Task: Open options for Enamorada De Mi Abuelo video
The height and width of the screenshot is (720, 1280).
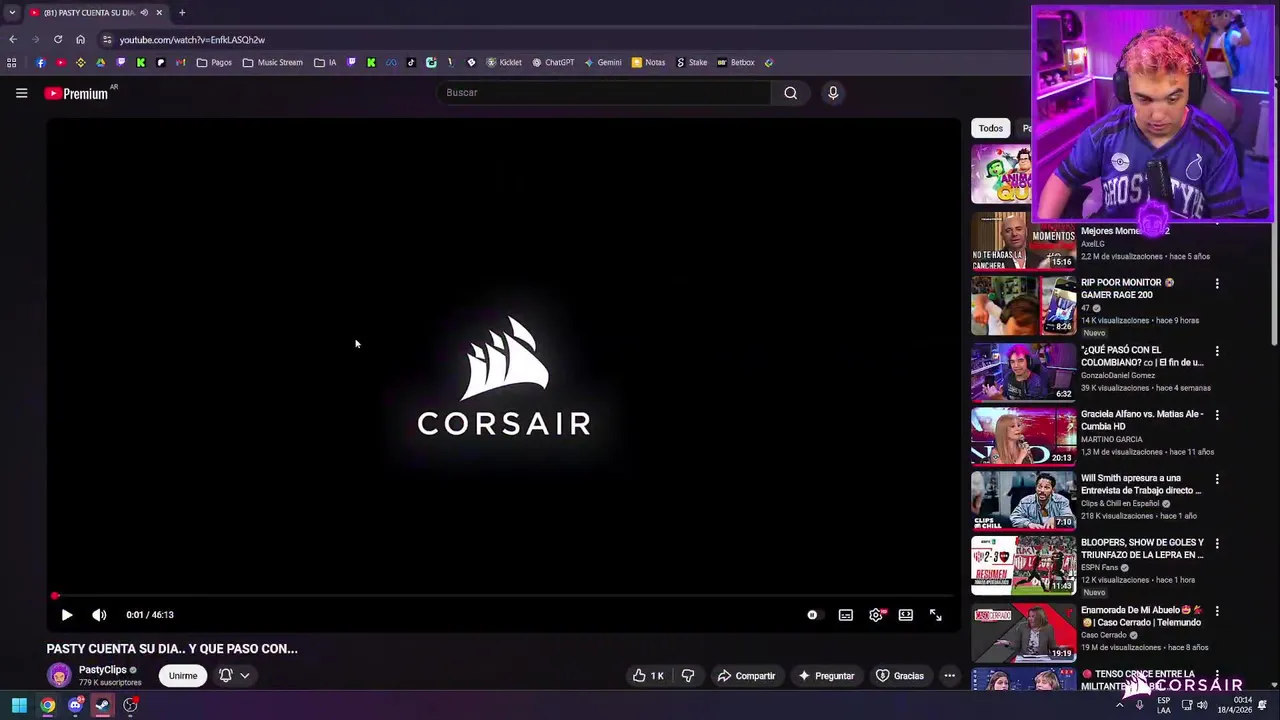Action: pyautogui.click(x=1217, y=611)
